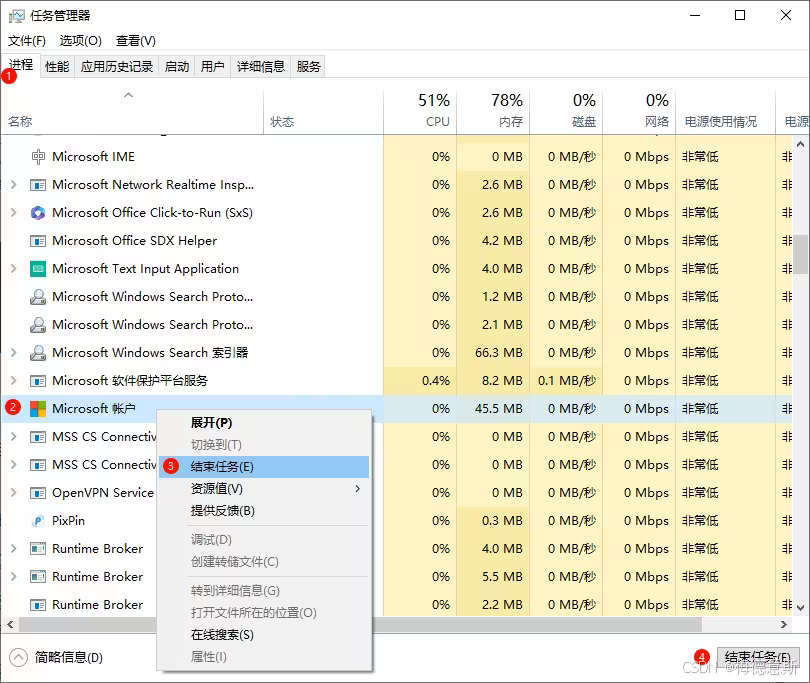810x683 pixels.
Task: Switch to the 性能 tab
Action: tap(57, 67)
